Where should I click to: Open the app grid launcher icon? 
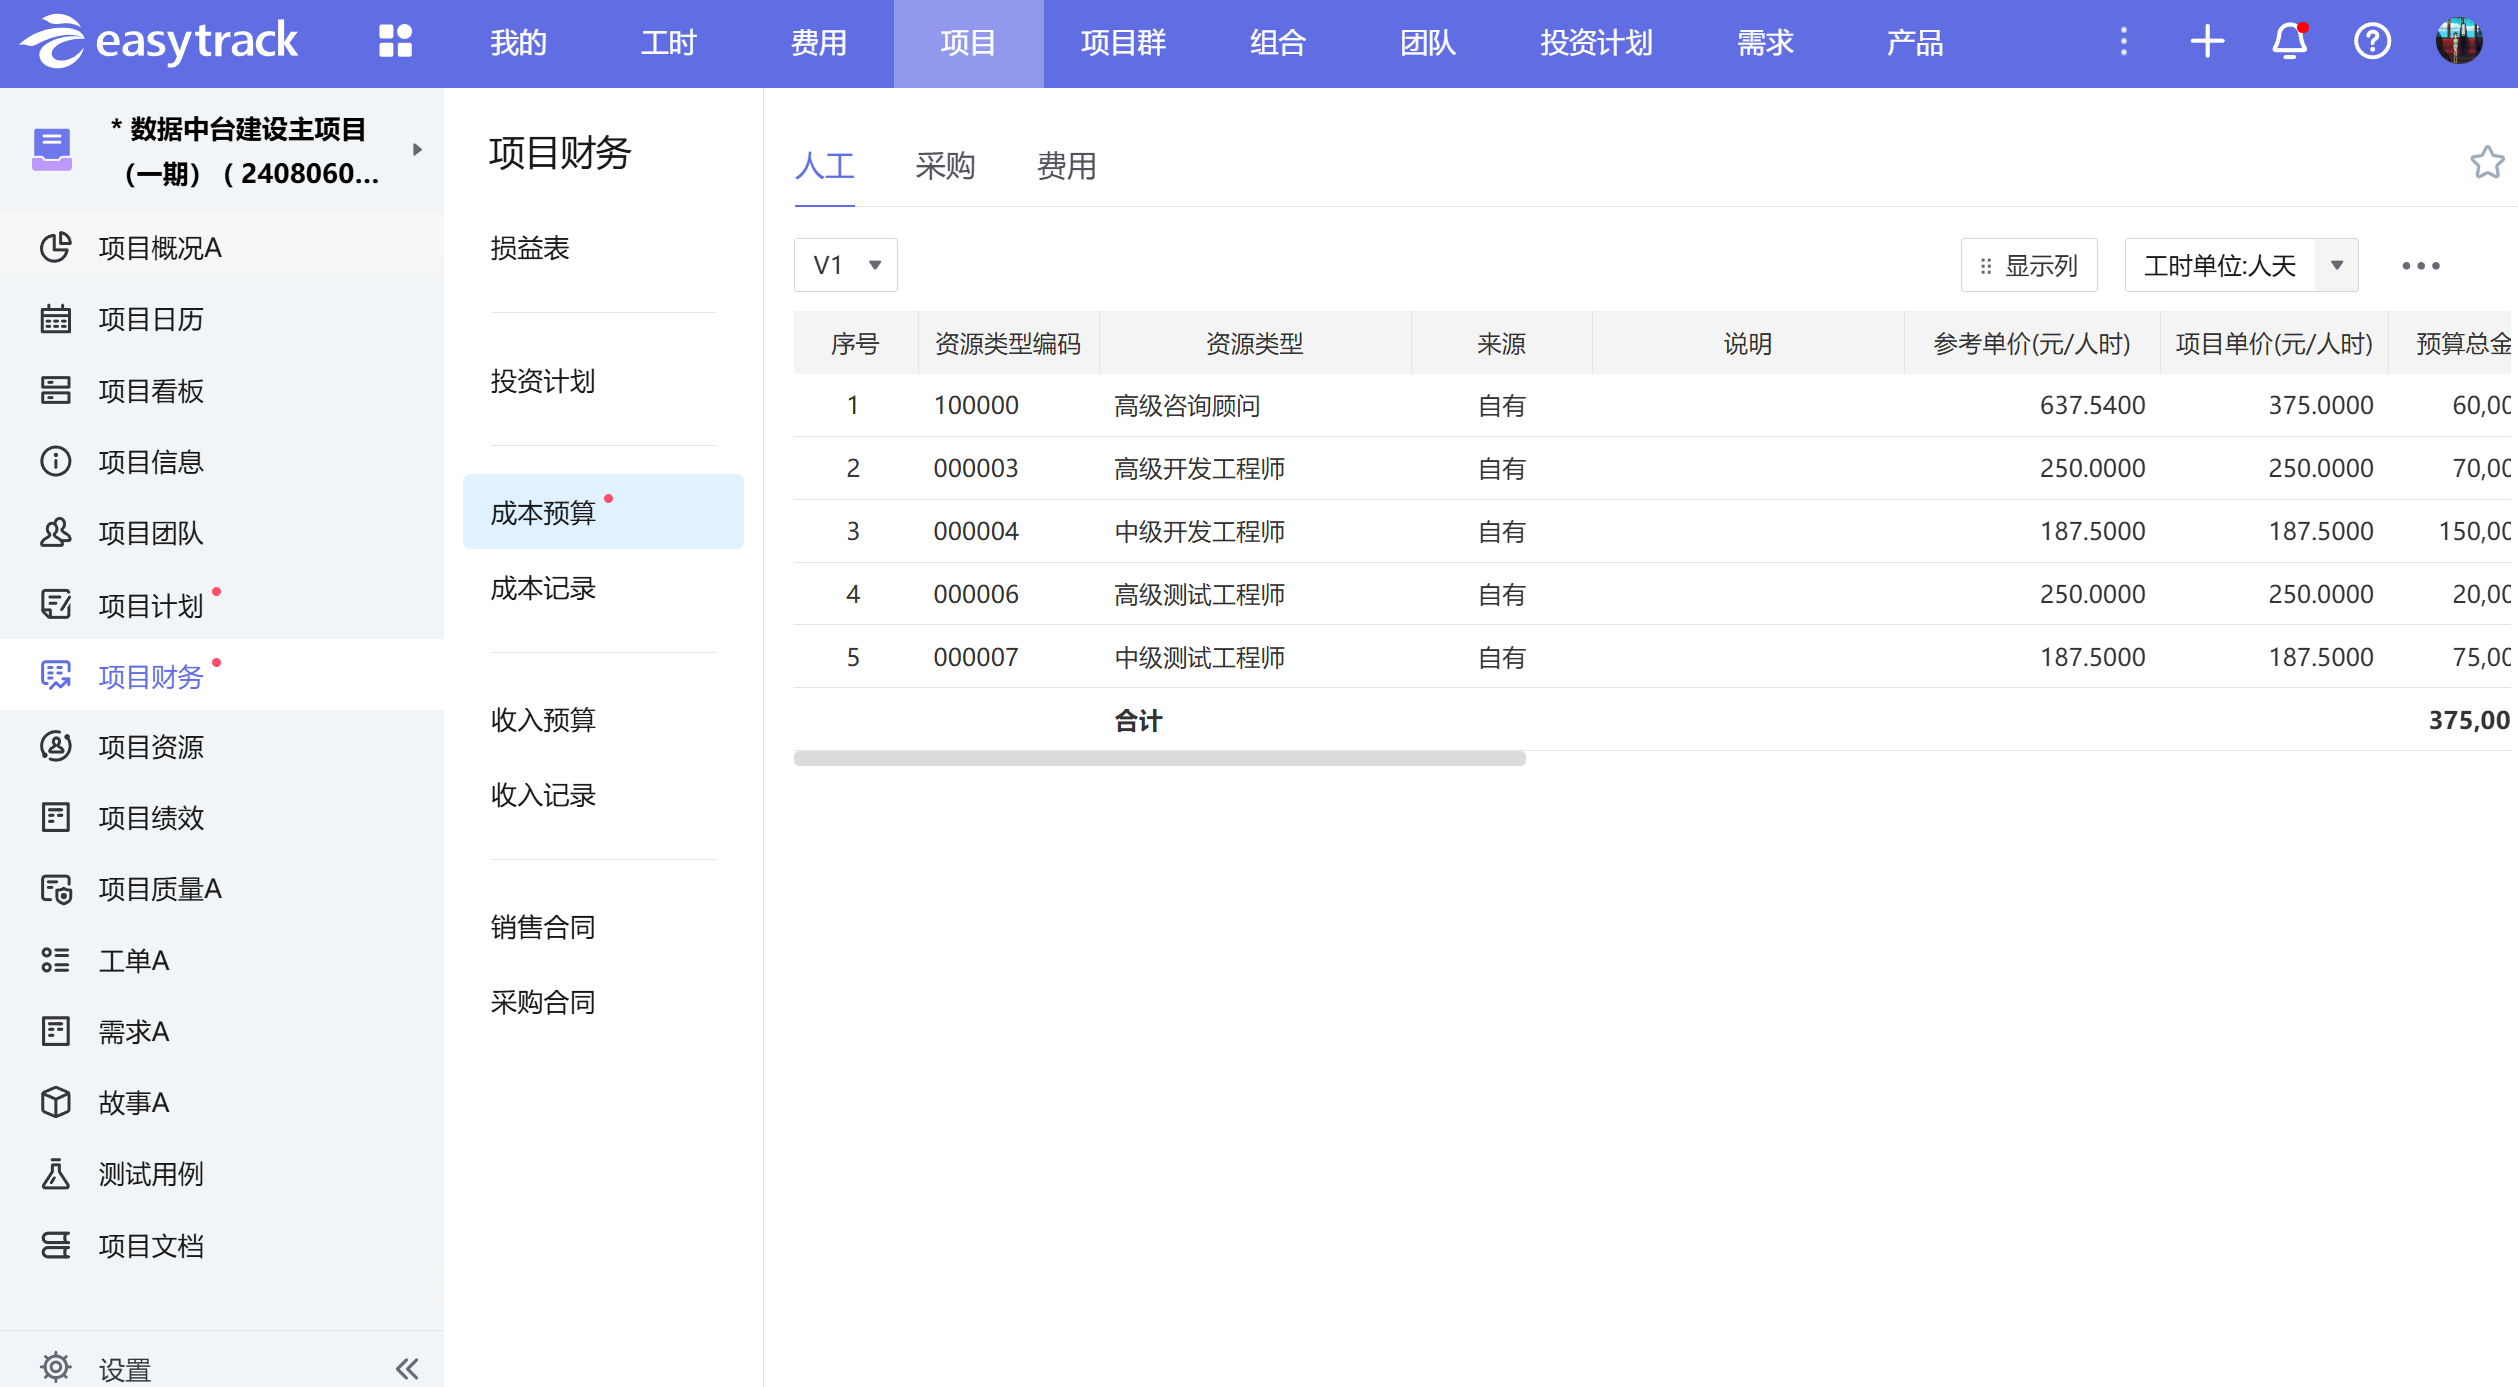395,42
